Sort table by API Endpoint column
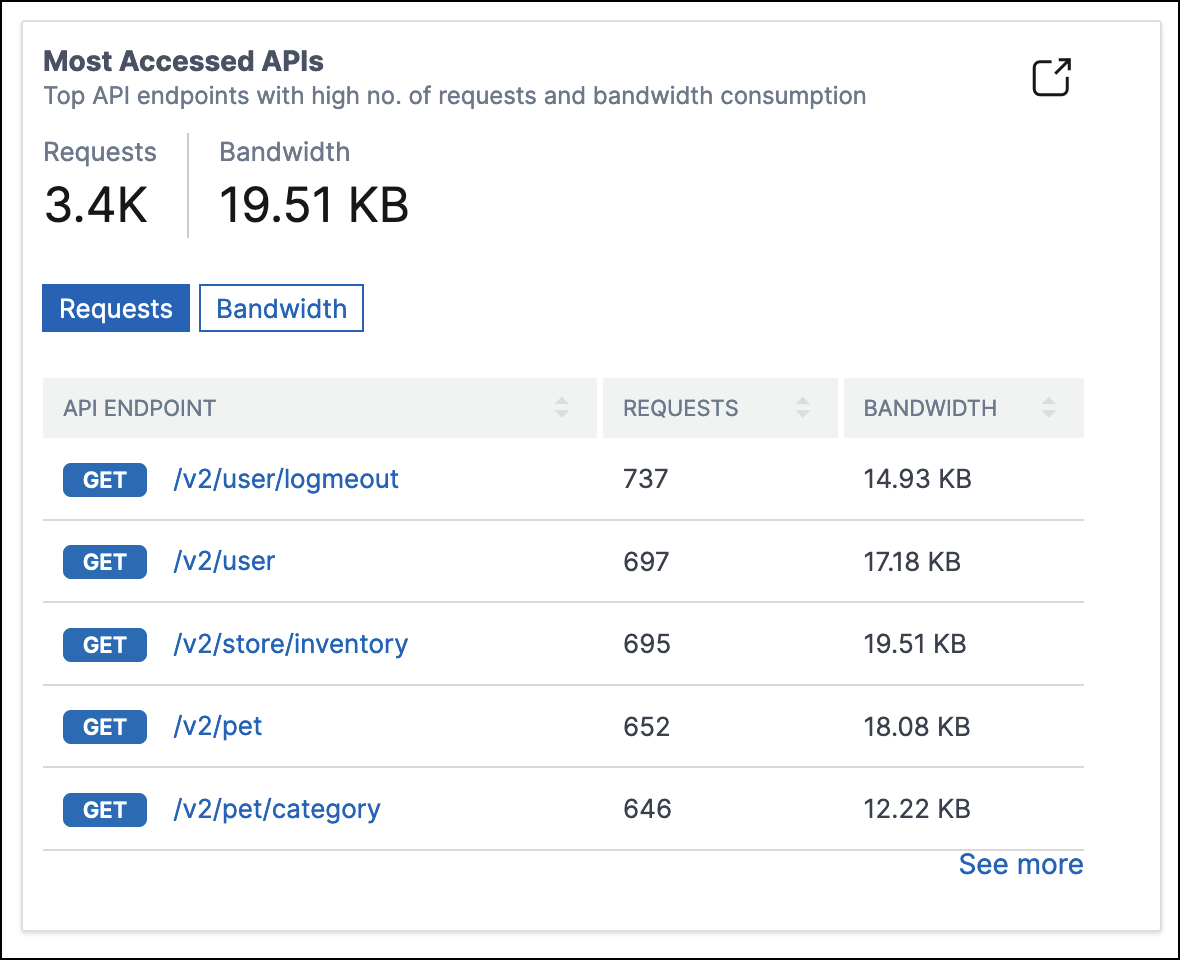Image resolution: width=1180 pixels, height=960 pixels. [x=561, y=408]
